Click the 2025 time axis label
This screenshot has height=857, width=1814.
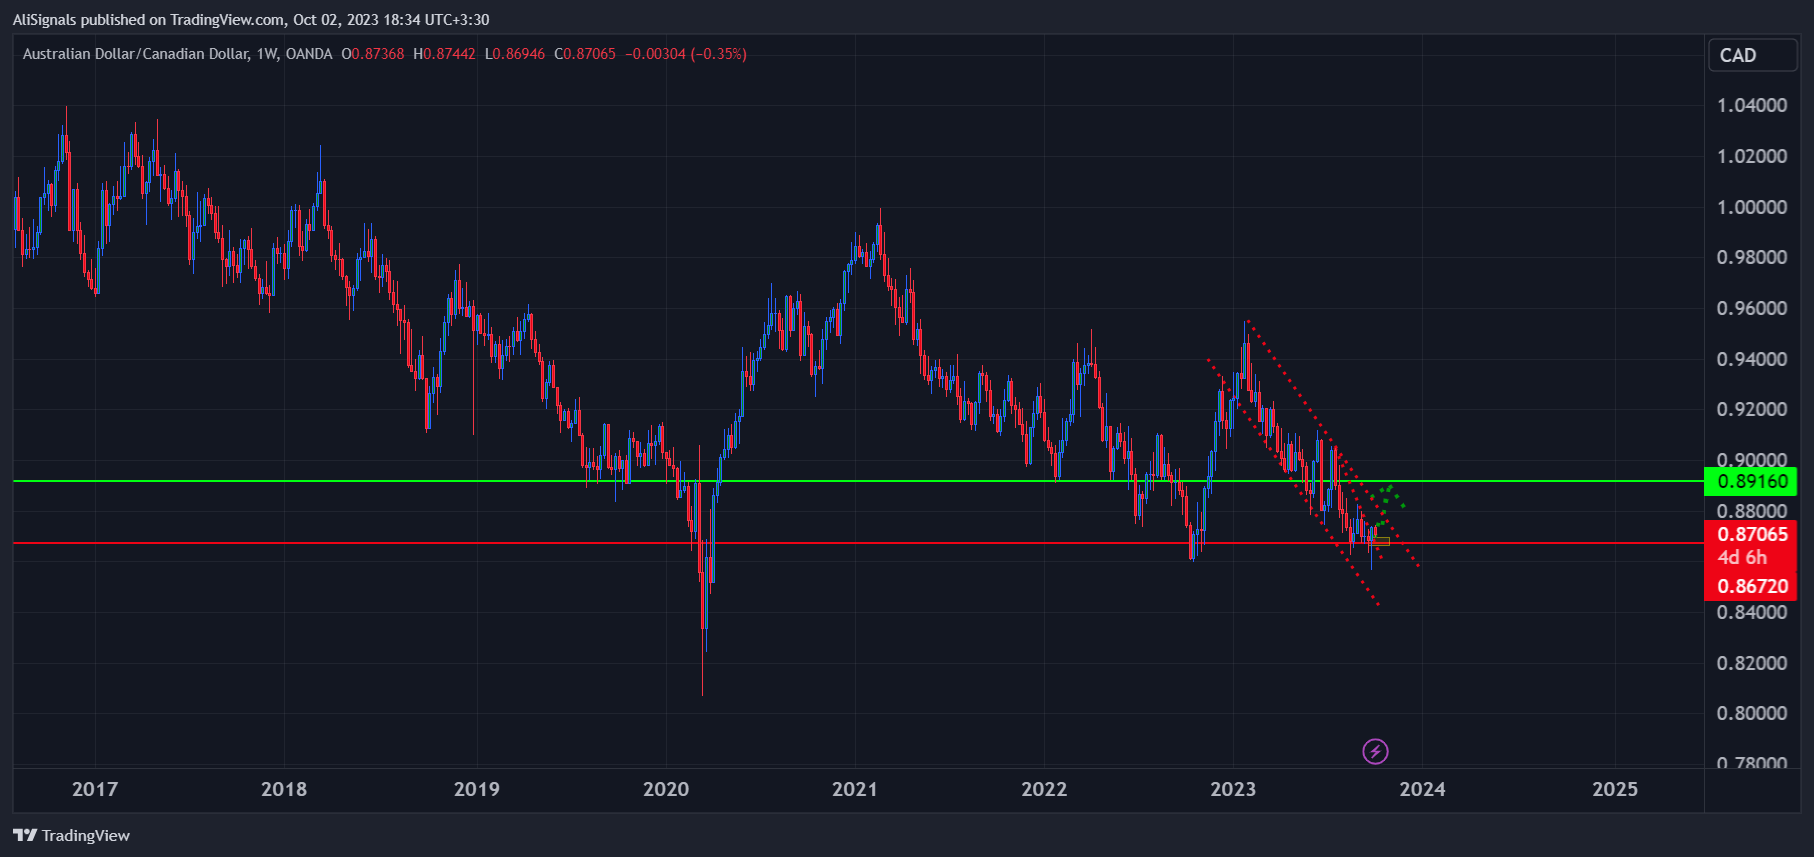click(1615, 789)
